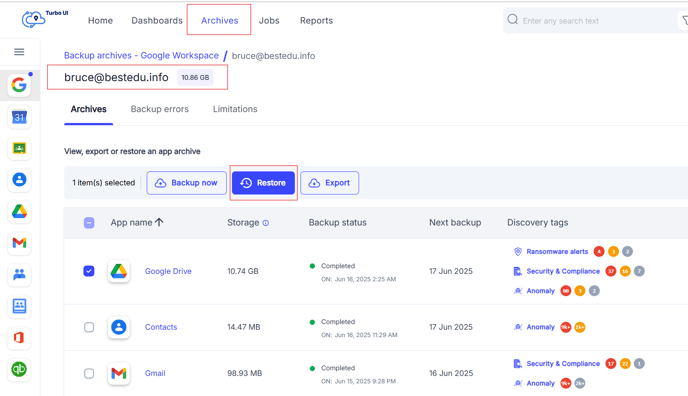Open the Google Drive archive link
This screenshot has height=396, width=688.
pos(168,271)
